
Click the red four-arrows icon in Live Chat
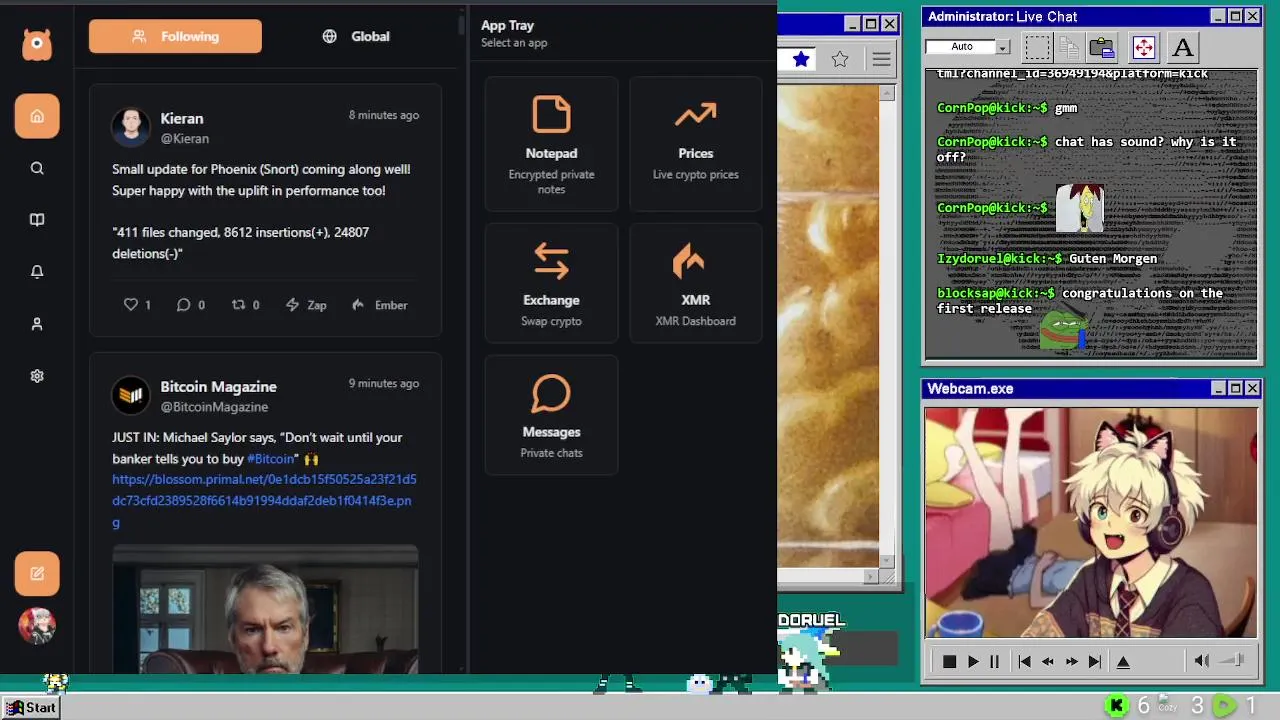[x=1143, y=47]
